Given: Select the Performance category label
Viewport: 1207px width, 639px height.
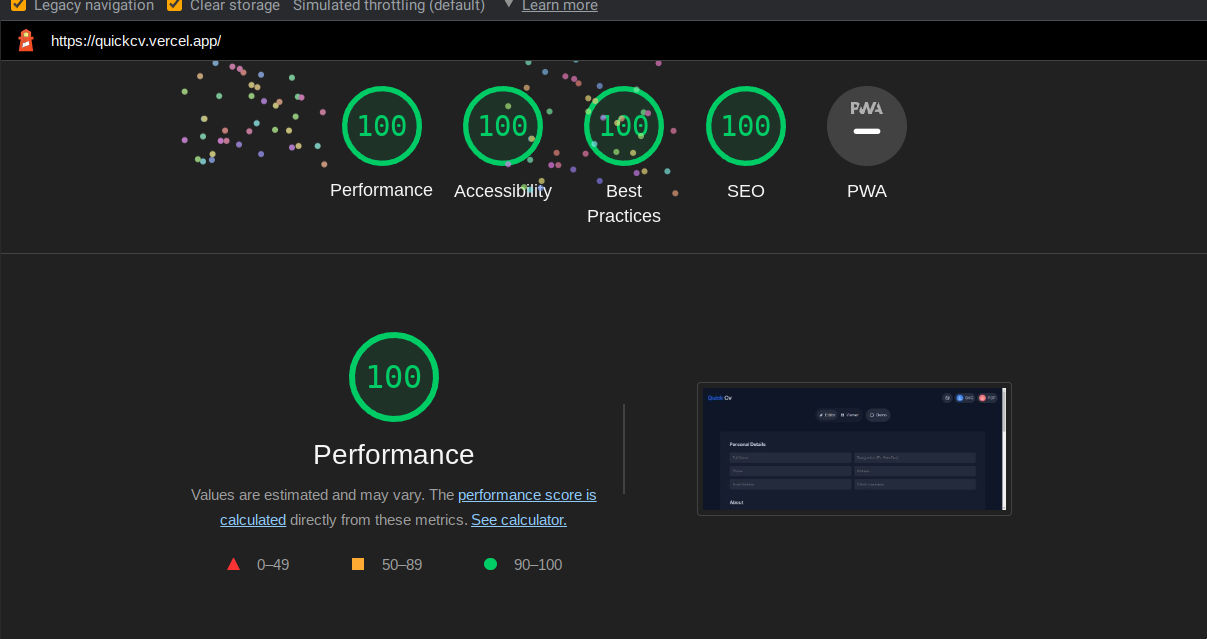Looking at the screenshot, I should click(381, 190).
